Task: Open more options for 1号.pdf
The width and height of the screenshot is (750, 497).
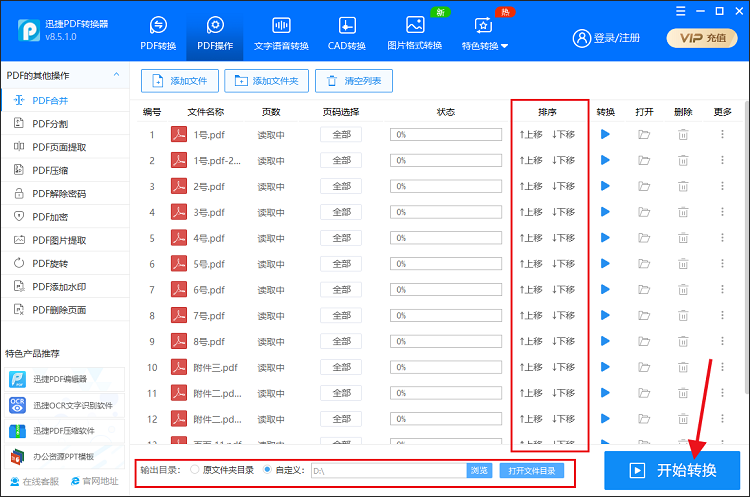Action: [x=722, y=134]
